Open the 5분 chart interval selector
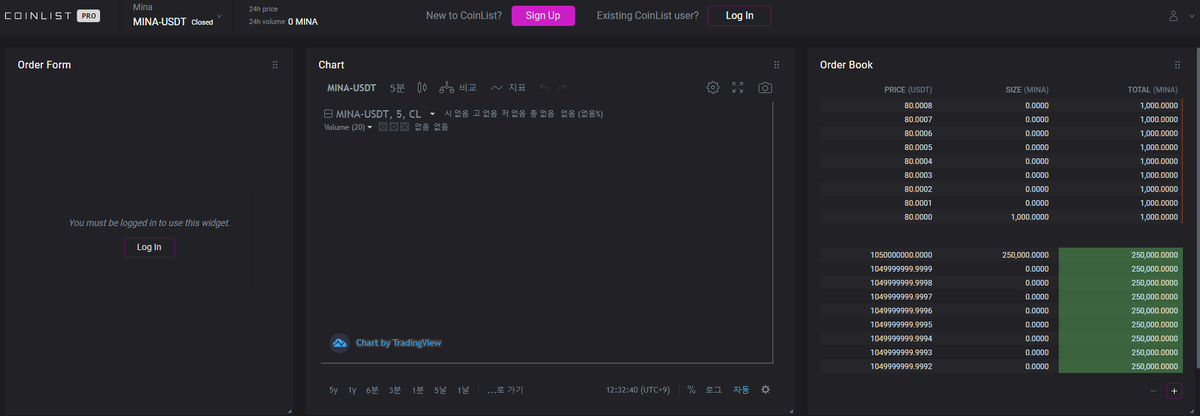Viewport: 1200px width, 416px height. pos(398,88)
